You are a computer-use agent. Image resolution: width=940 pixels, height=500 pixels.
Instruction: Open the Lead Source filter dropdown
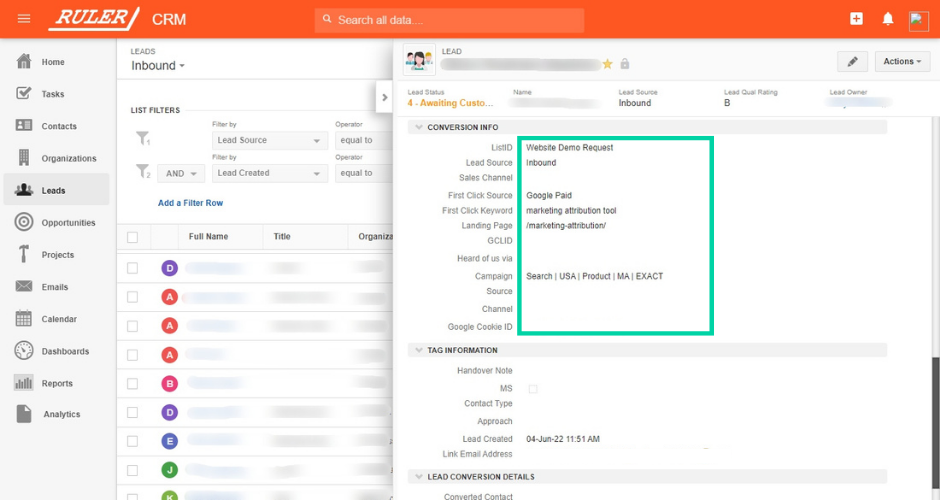click(x=272, y=141)
